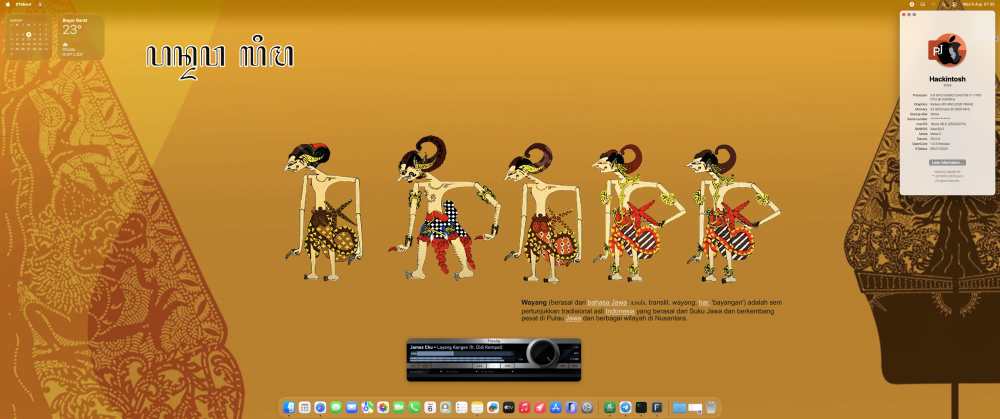
Task: Open Music app in dock
Action: coord(524,407)
